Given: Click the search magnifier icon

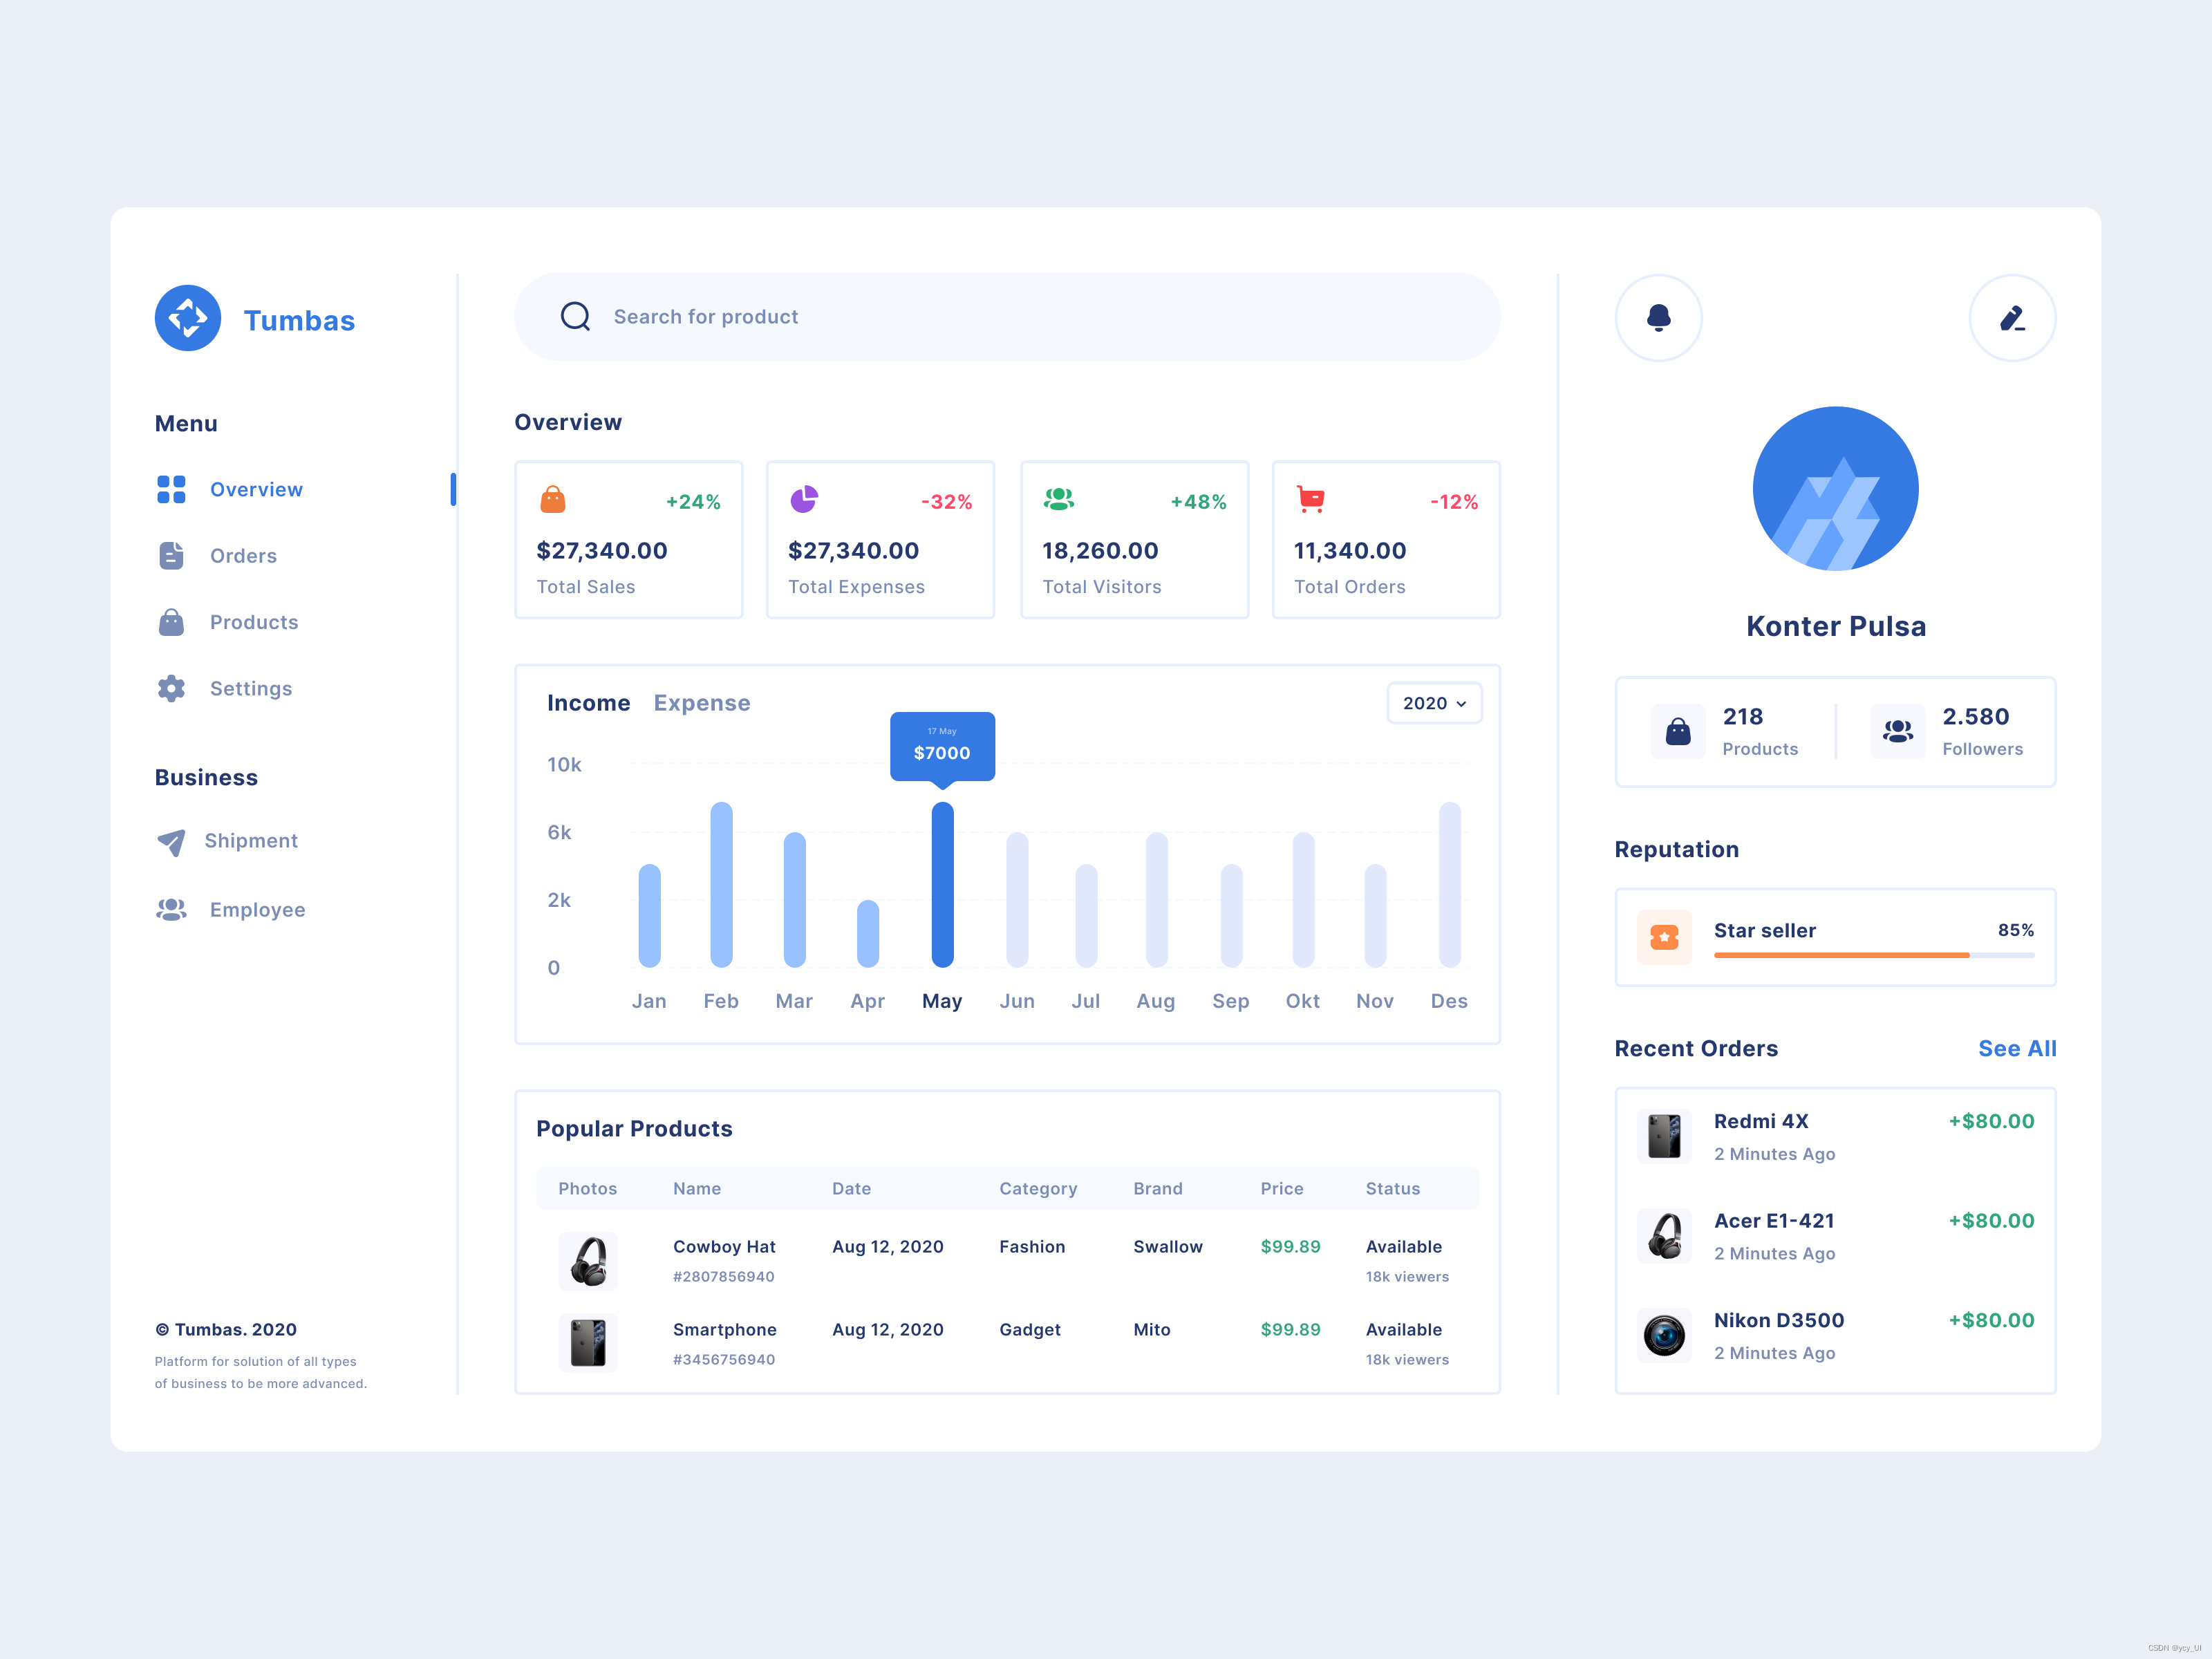Looking at the screenshot, I should (575, 317).
